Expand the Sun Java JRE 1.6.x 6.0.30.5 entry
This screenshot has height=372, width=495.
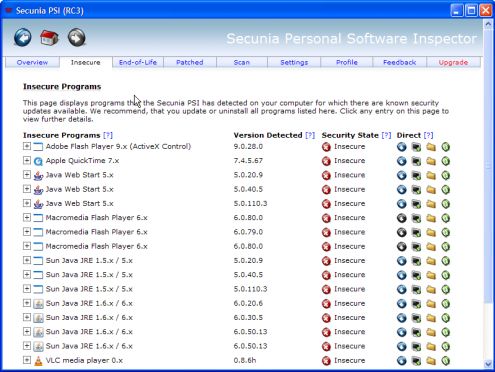coord(27,317)
